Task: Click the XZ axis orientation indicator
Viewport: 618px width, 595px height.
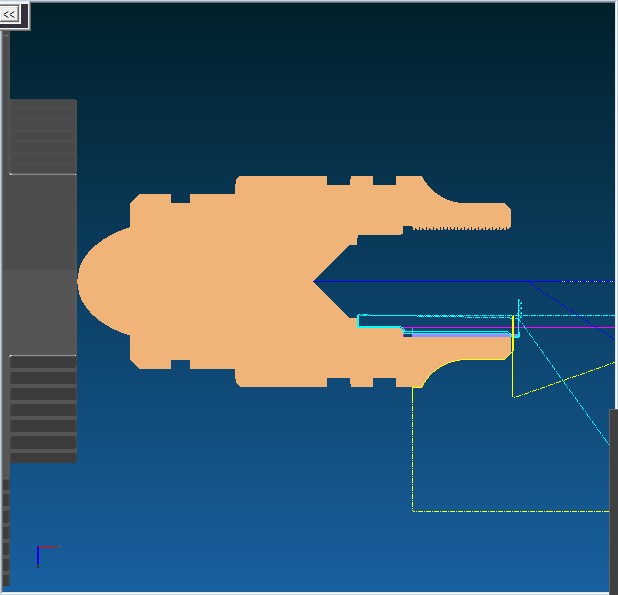Action: (x=48, y=556)
